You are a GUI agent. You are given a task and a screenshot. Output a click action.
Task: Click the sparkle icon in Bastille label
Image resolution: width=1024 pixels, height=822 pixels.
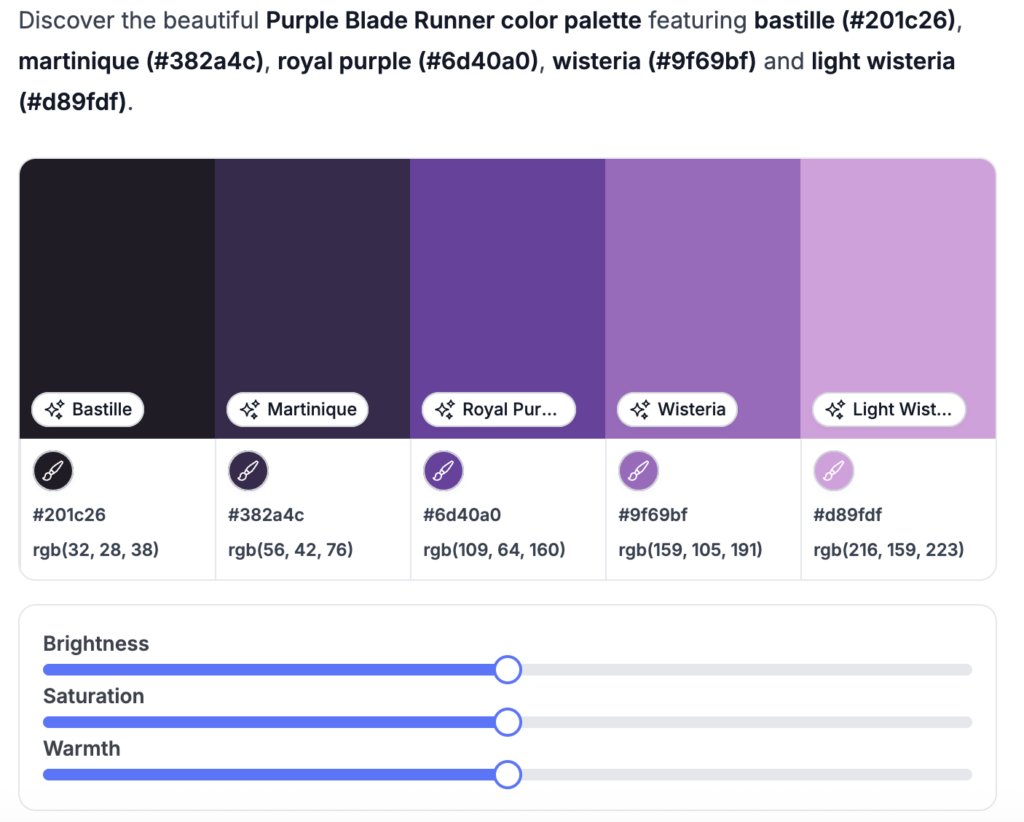point(56,410)
